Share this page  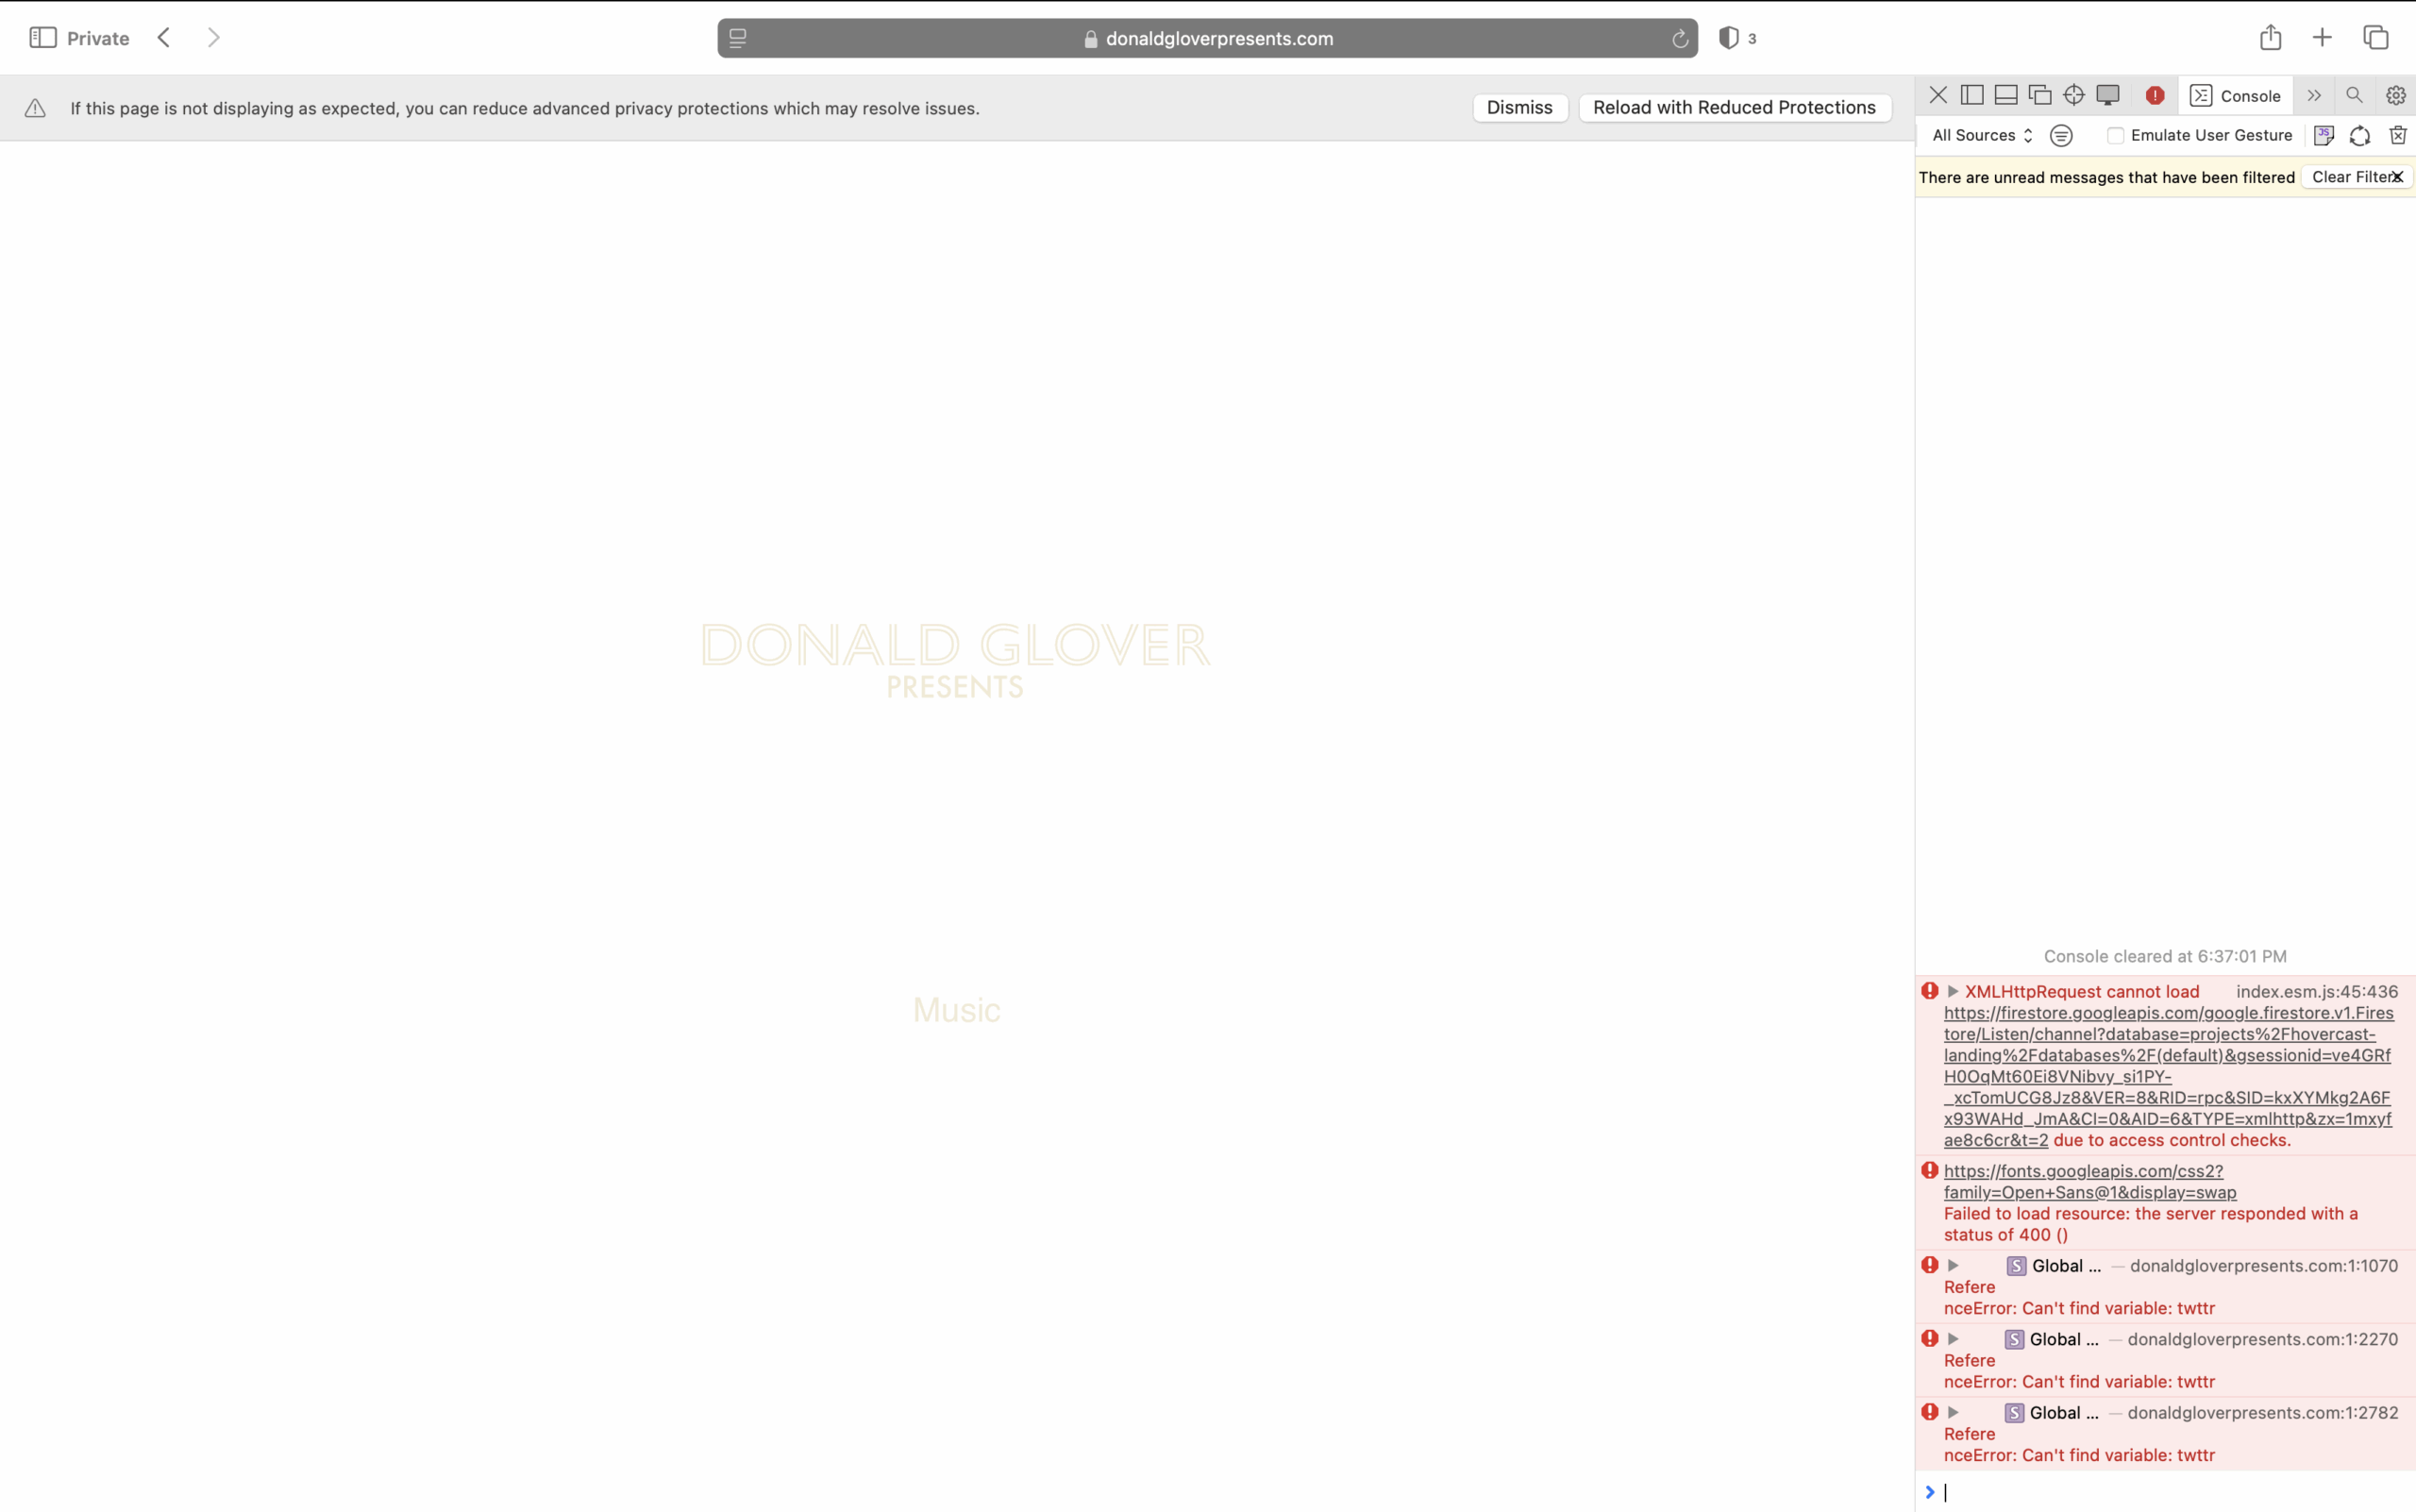tap(2270, 38)
